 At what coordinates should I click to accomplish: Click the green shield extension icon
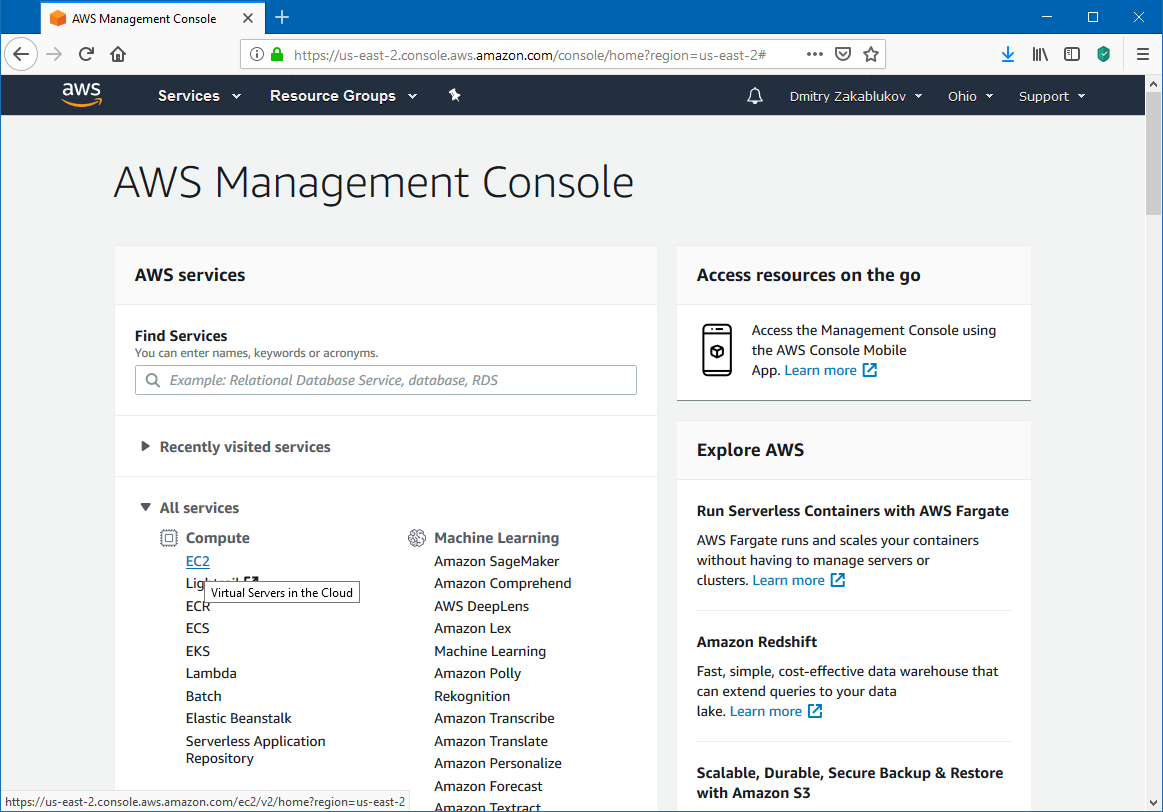[1104, 54]
